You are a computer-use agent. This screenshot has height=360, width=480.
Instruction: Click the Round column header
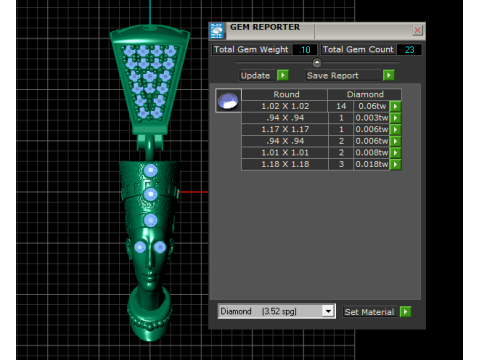click(x=284, y=94)
